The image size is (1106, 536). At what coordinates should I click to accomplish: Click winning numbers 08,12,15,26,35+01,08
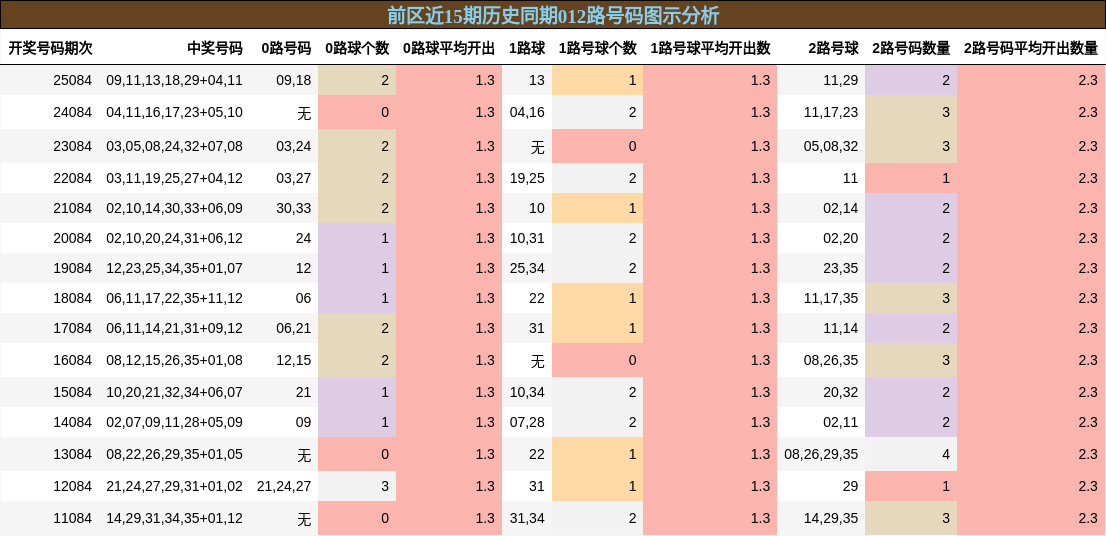point(174,360)
